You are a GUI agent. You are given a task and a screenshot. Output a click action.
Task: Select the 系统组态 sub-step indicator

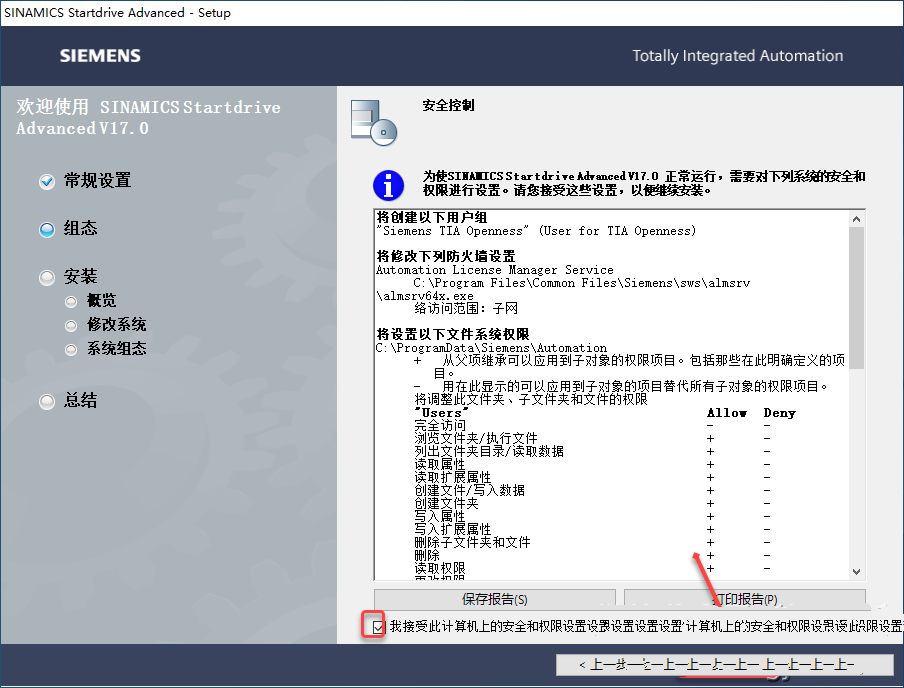(x=71, y=349)
